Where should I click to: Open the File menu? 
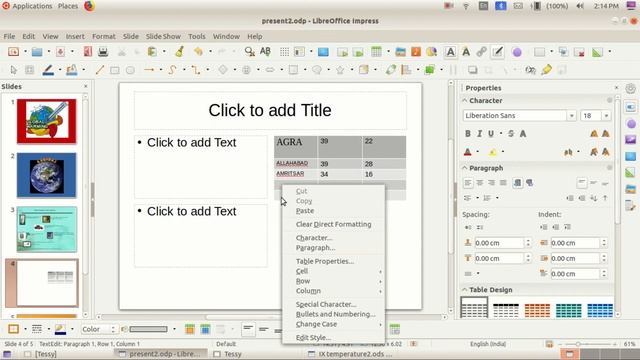[x=9, y=36]
